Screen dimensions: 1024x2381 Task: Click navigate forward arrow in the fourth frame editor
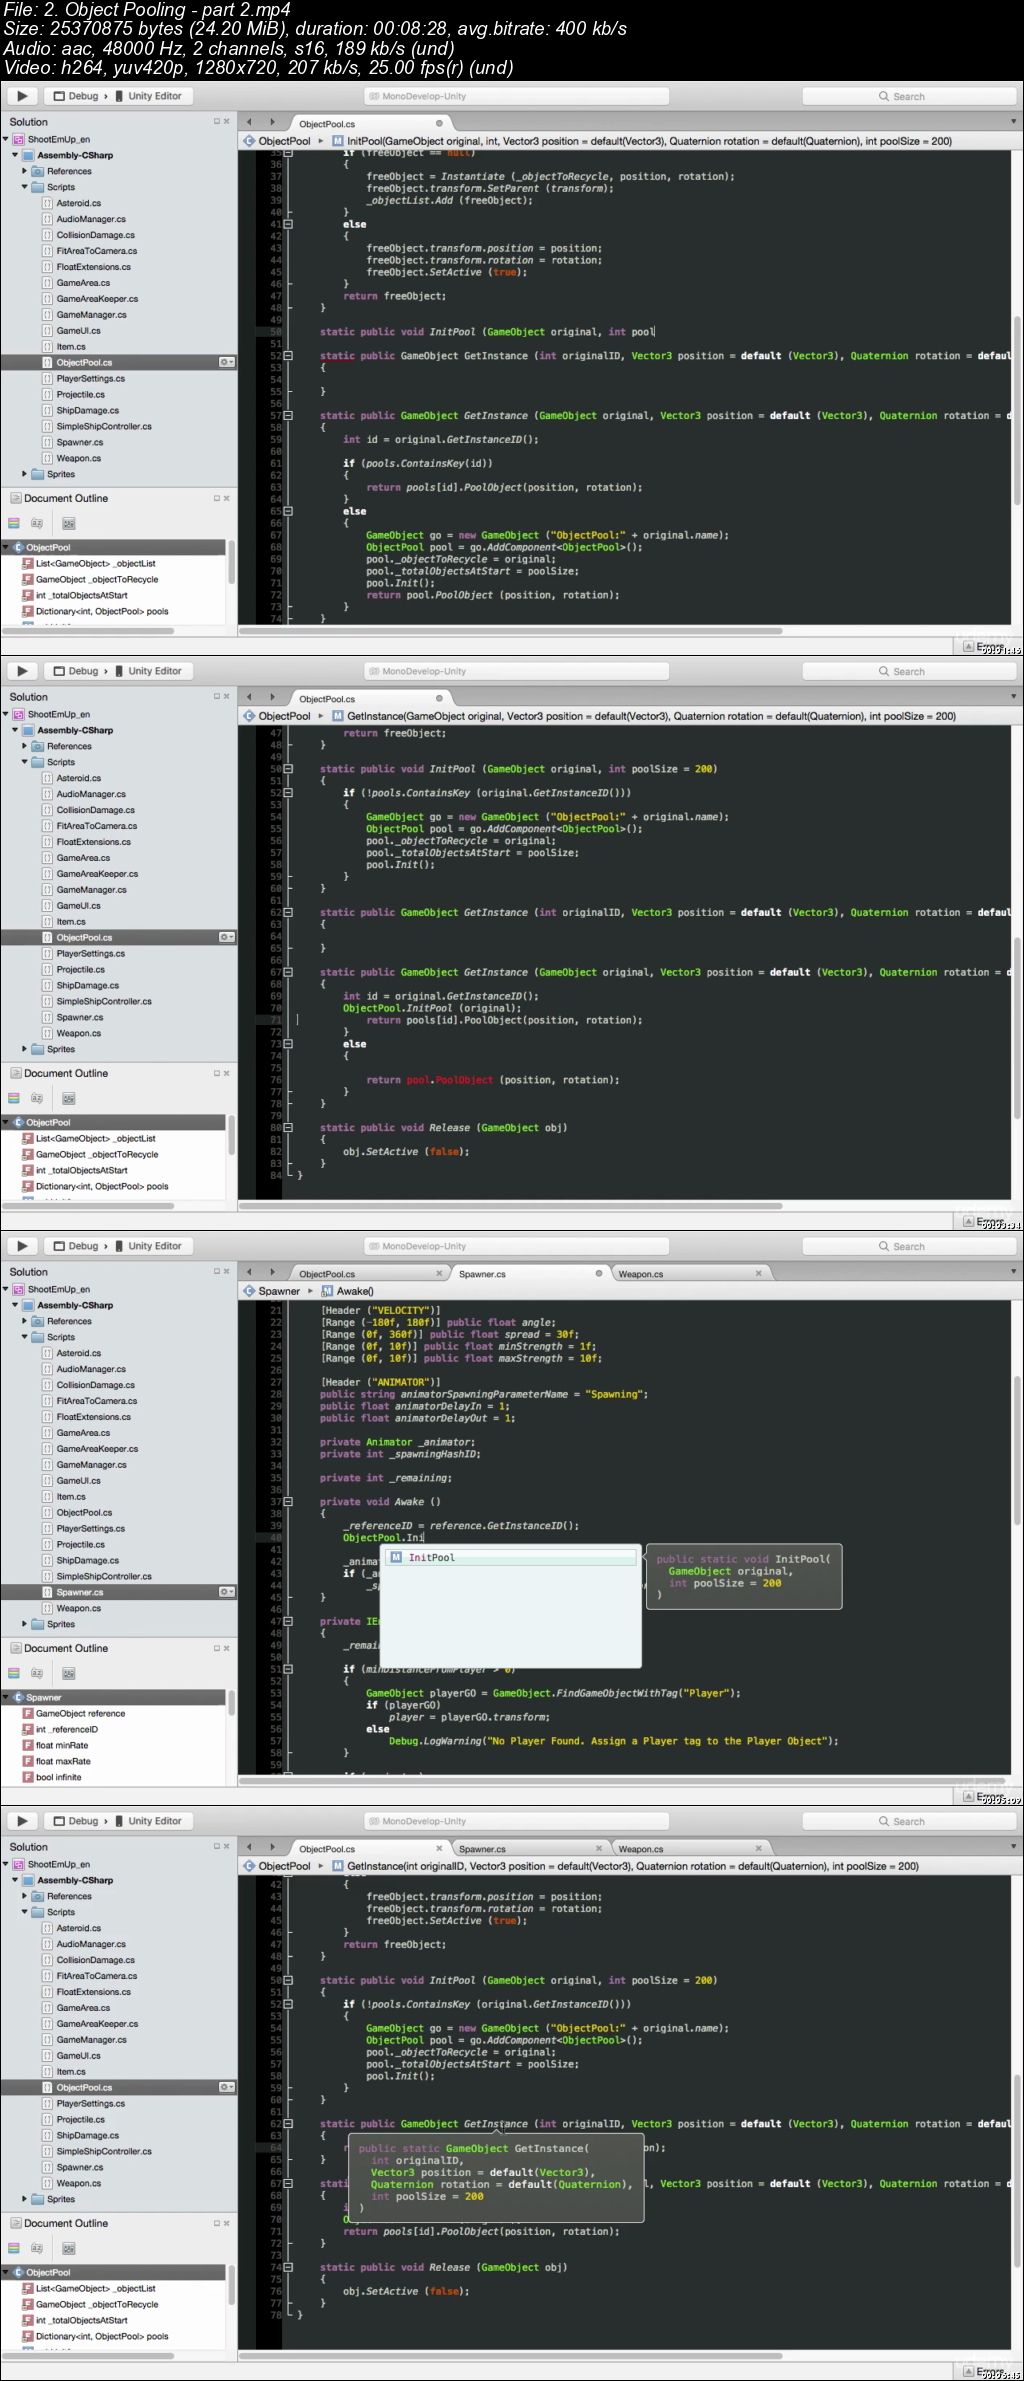tap(272, 1847)
